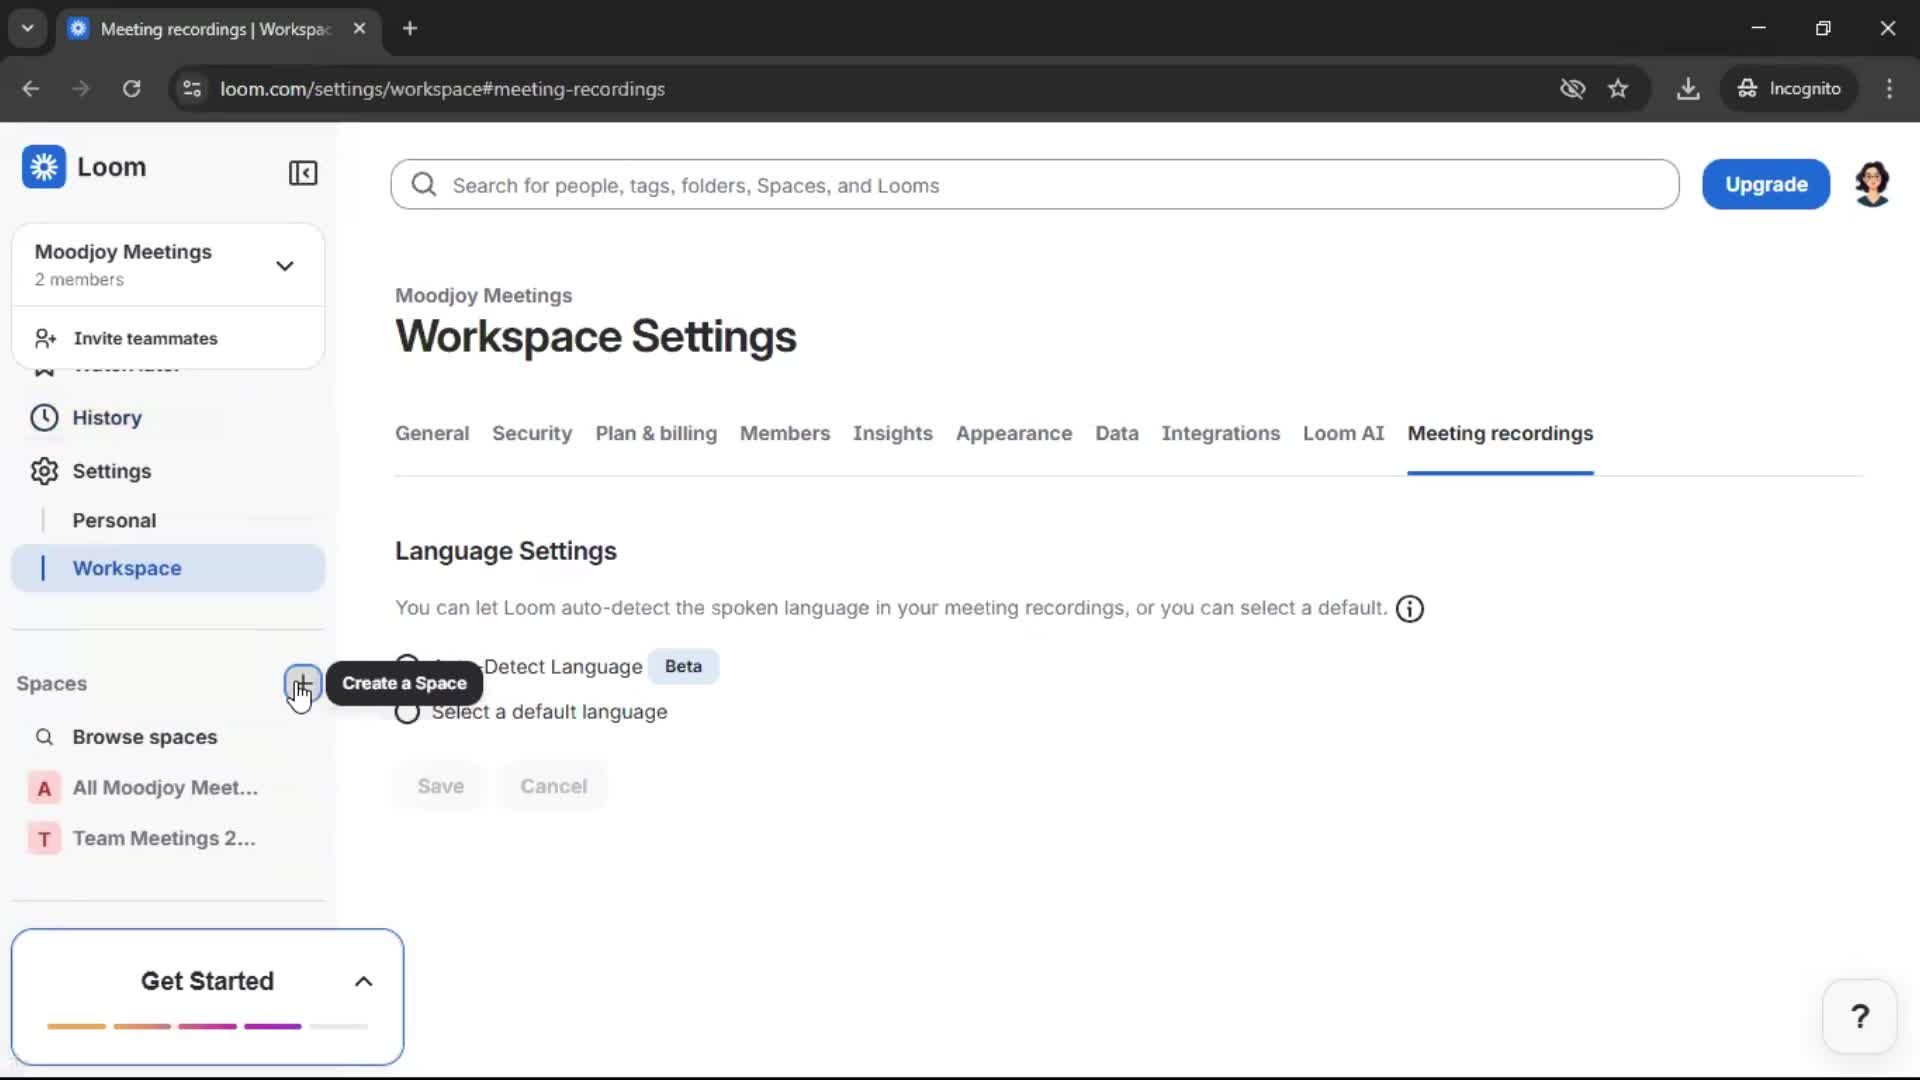Open the help question mark bubble

tap(1859, 1015)
